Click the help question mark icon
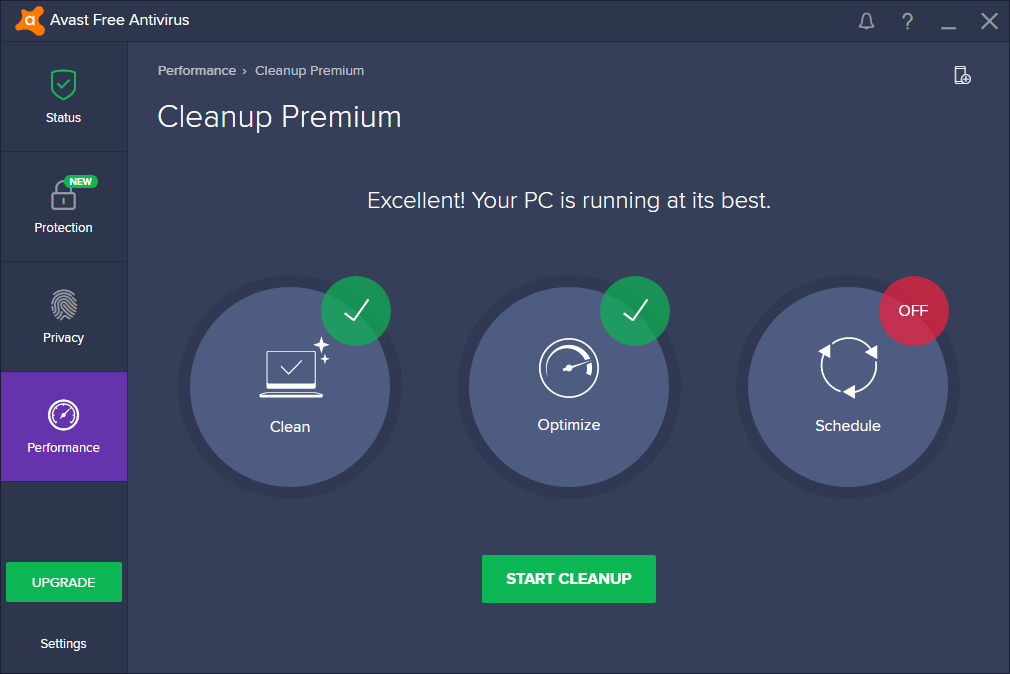1010x674 pixels. click(x=907, y=21)
